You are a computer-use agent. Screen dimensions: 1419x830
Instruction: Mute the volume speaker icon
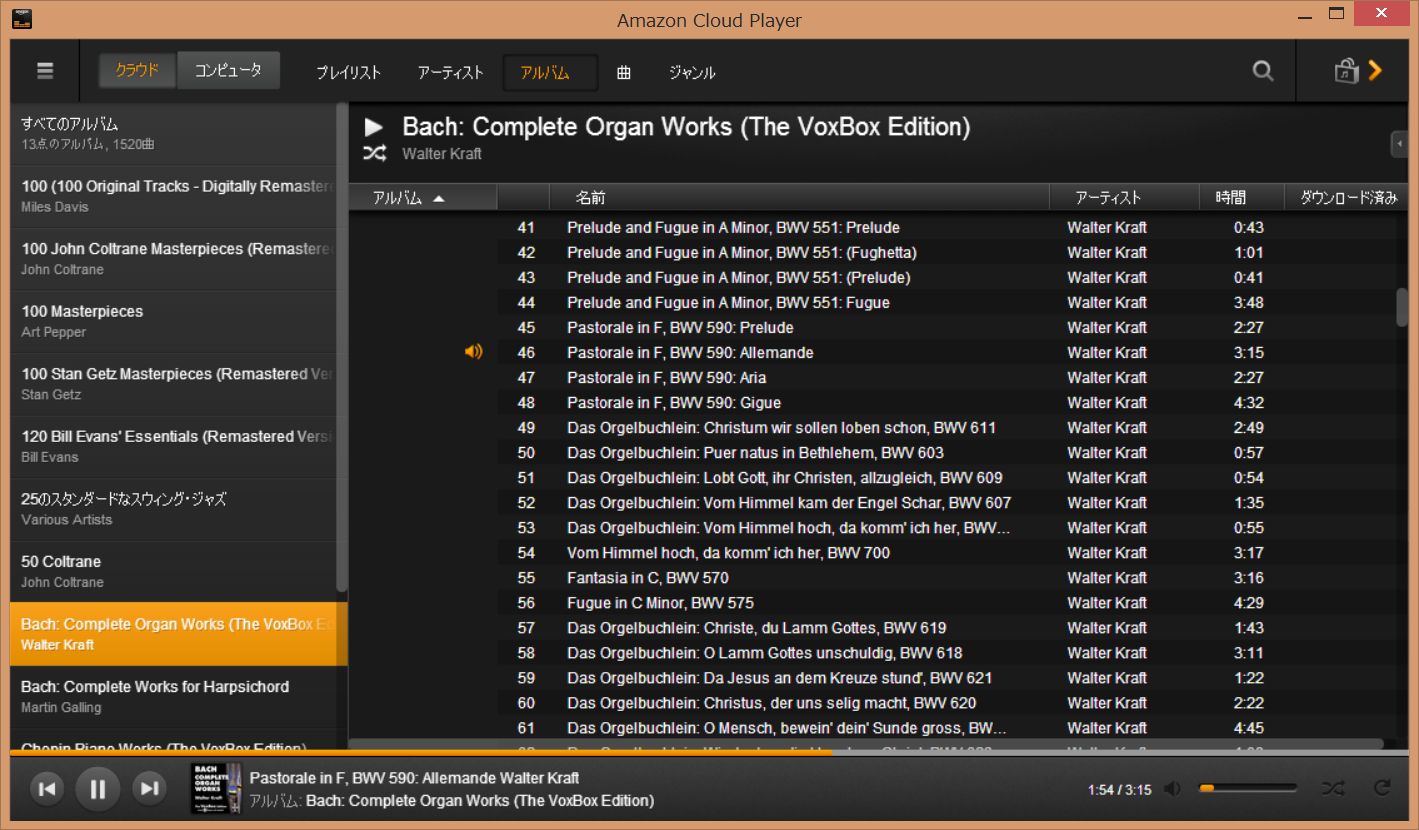click(x=1172, y=789)
